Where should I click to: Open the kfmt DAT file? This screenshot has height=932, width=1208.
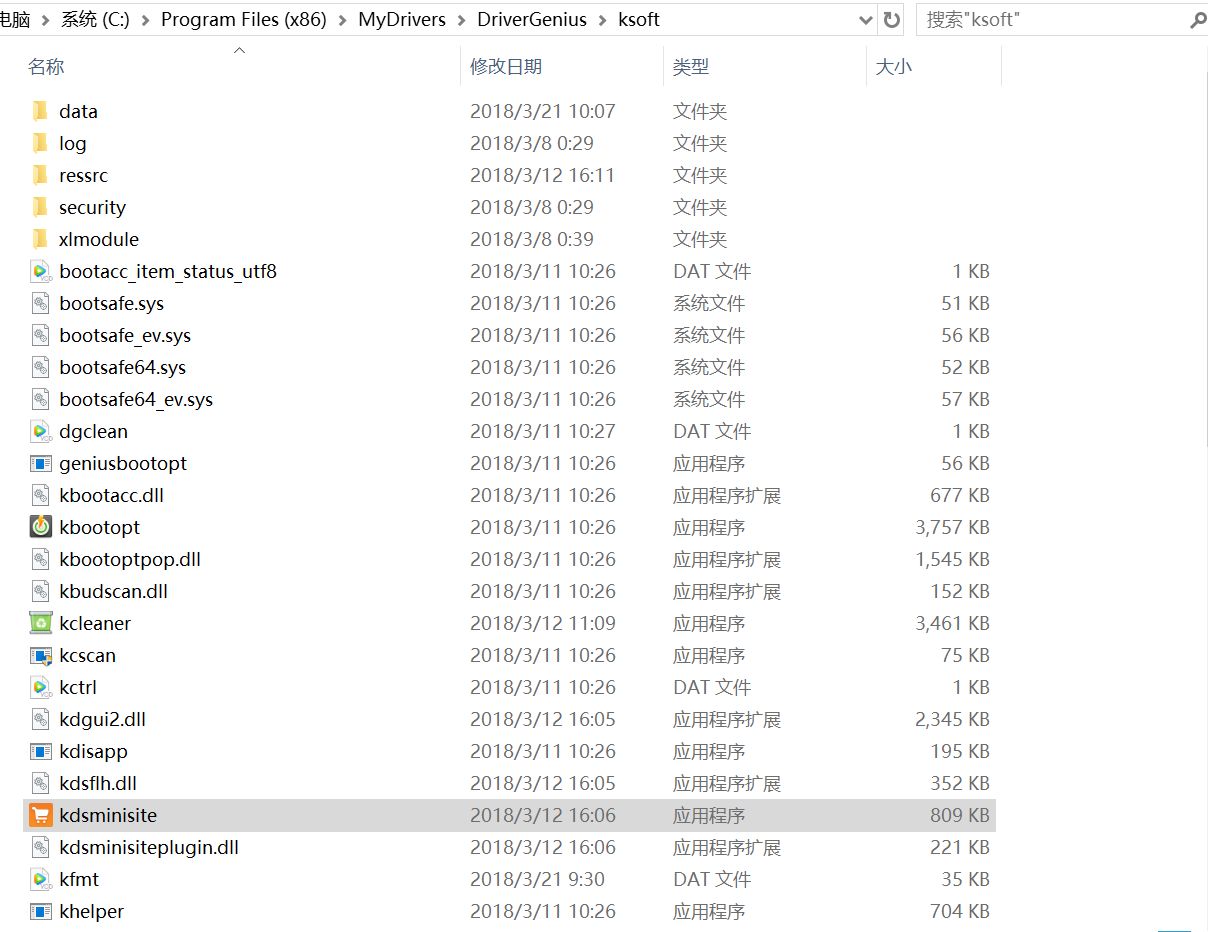(x=75, y=879)
